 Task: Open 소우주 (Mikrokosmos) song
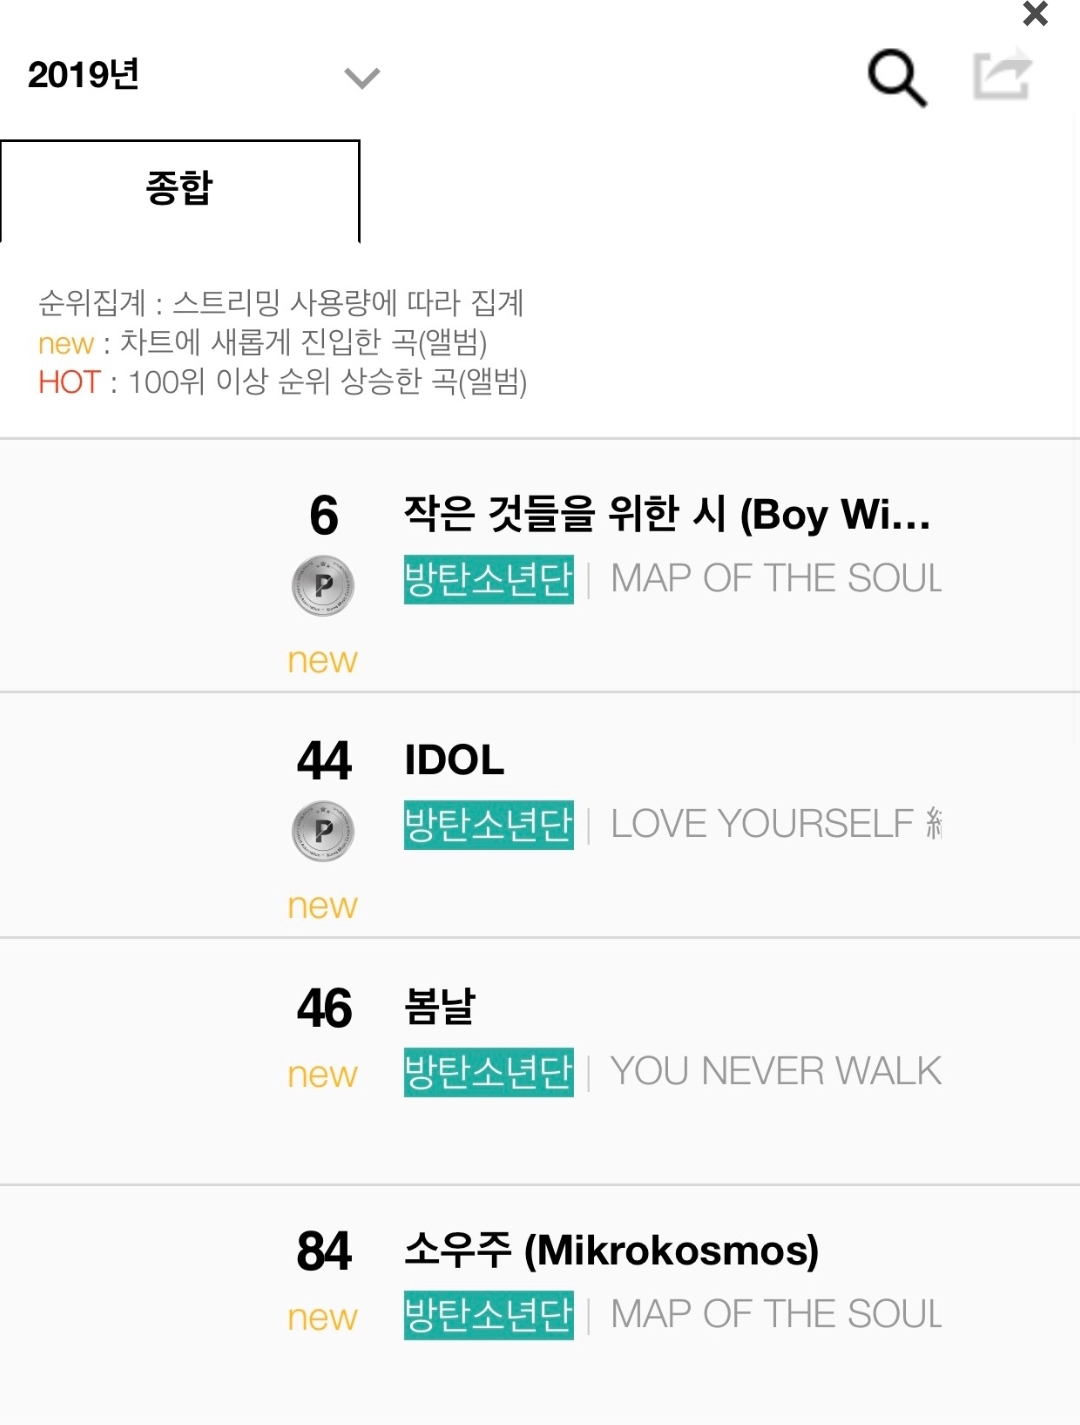click(611, 1251)
